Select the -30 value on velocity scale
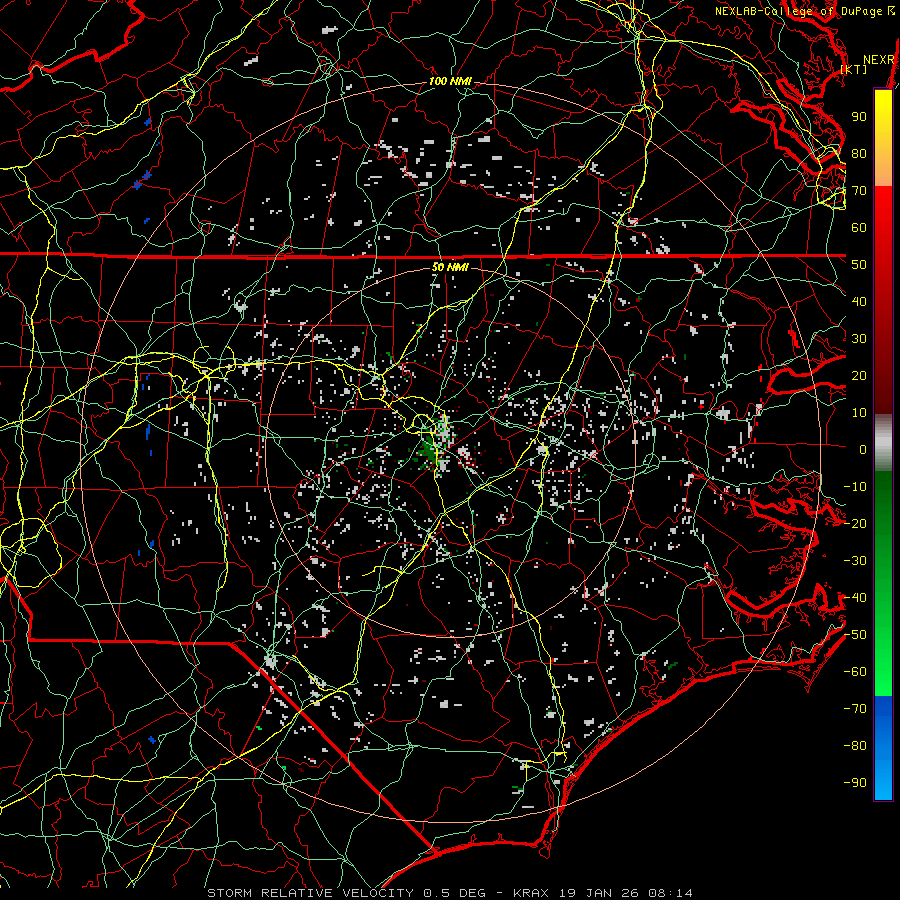The width and height of the screenshot is (900, 900). coord(855,561)
